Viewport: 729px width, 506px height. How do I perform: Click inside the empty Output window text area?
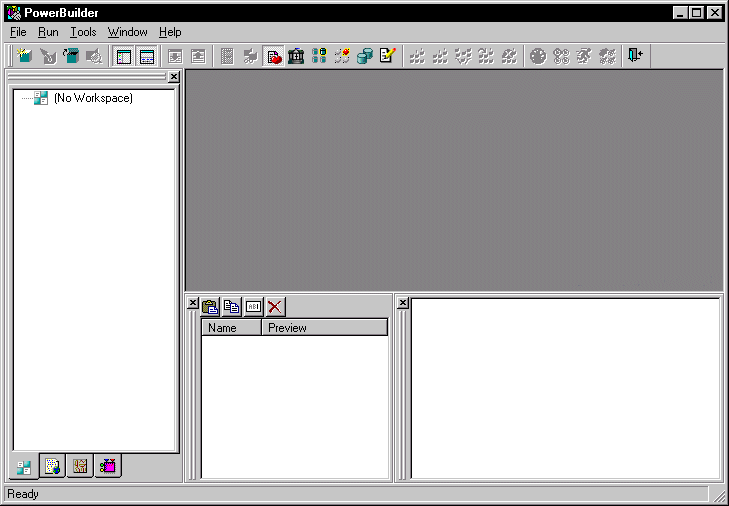coord(565,389)
